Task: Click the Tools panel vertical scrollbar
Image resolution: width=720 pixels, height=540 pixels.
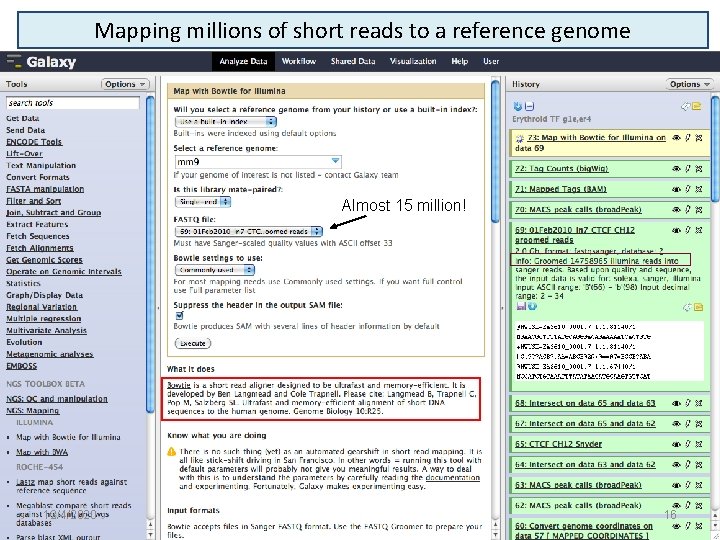Action: point(150,253)
